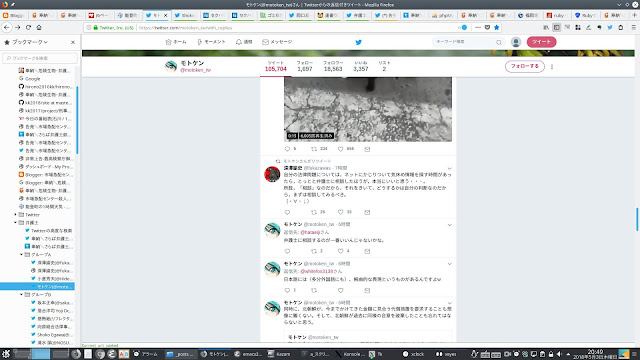The height and width of the screenshot is (360, 640).
Task: Select the フォロワー 18,563 profile tab
Action: pos(333,66)
